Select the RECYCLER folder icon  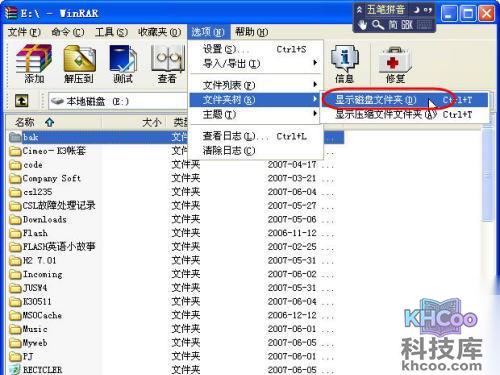tap(15, 369)
